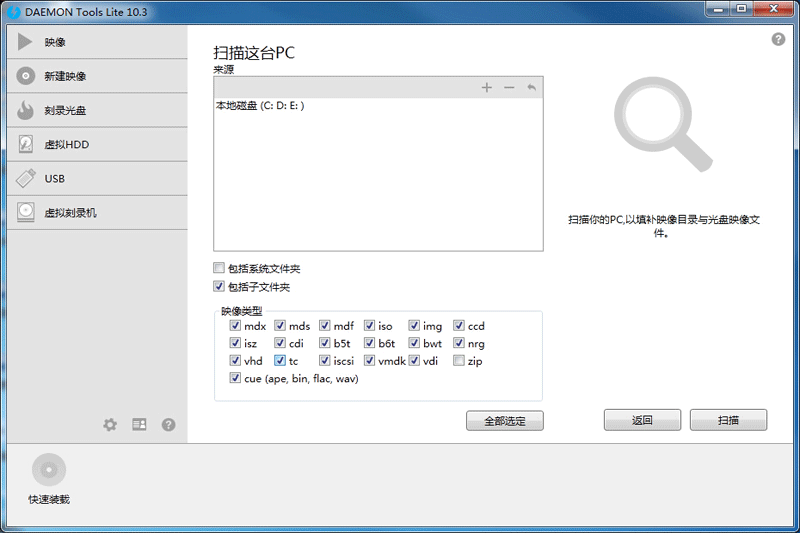
Task: Select 虚拟HDD in the sidebar
Action: pos(97,144)
